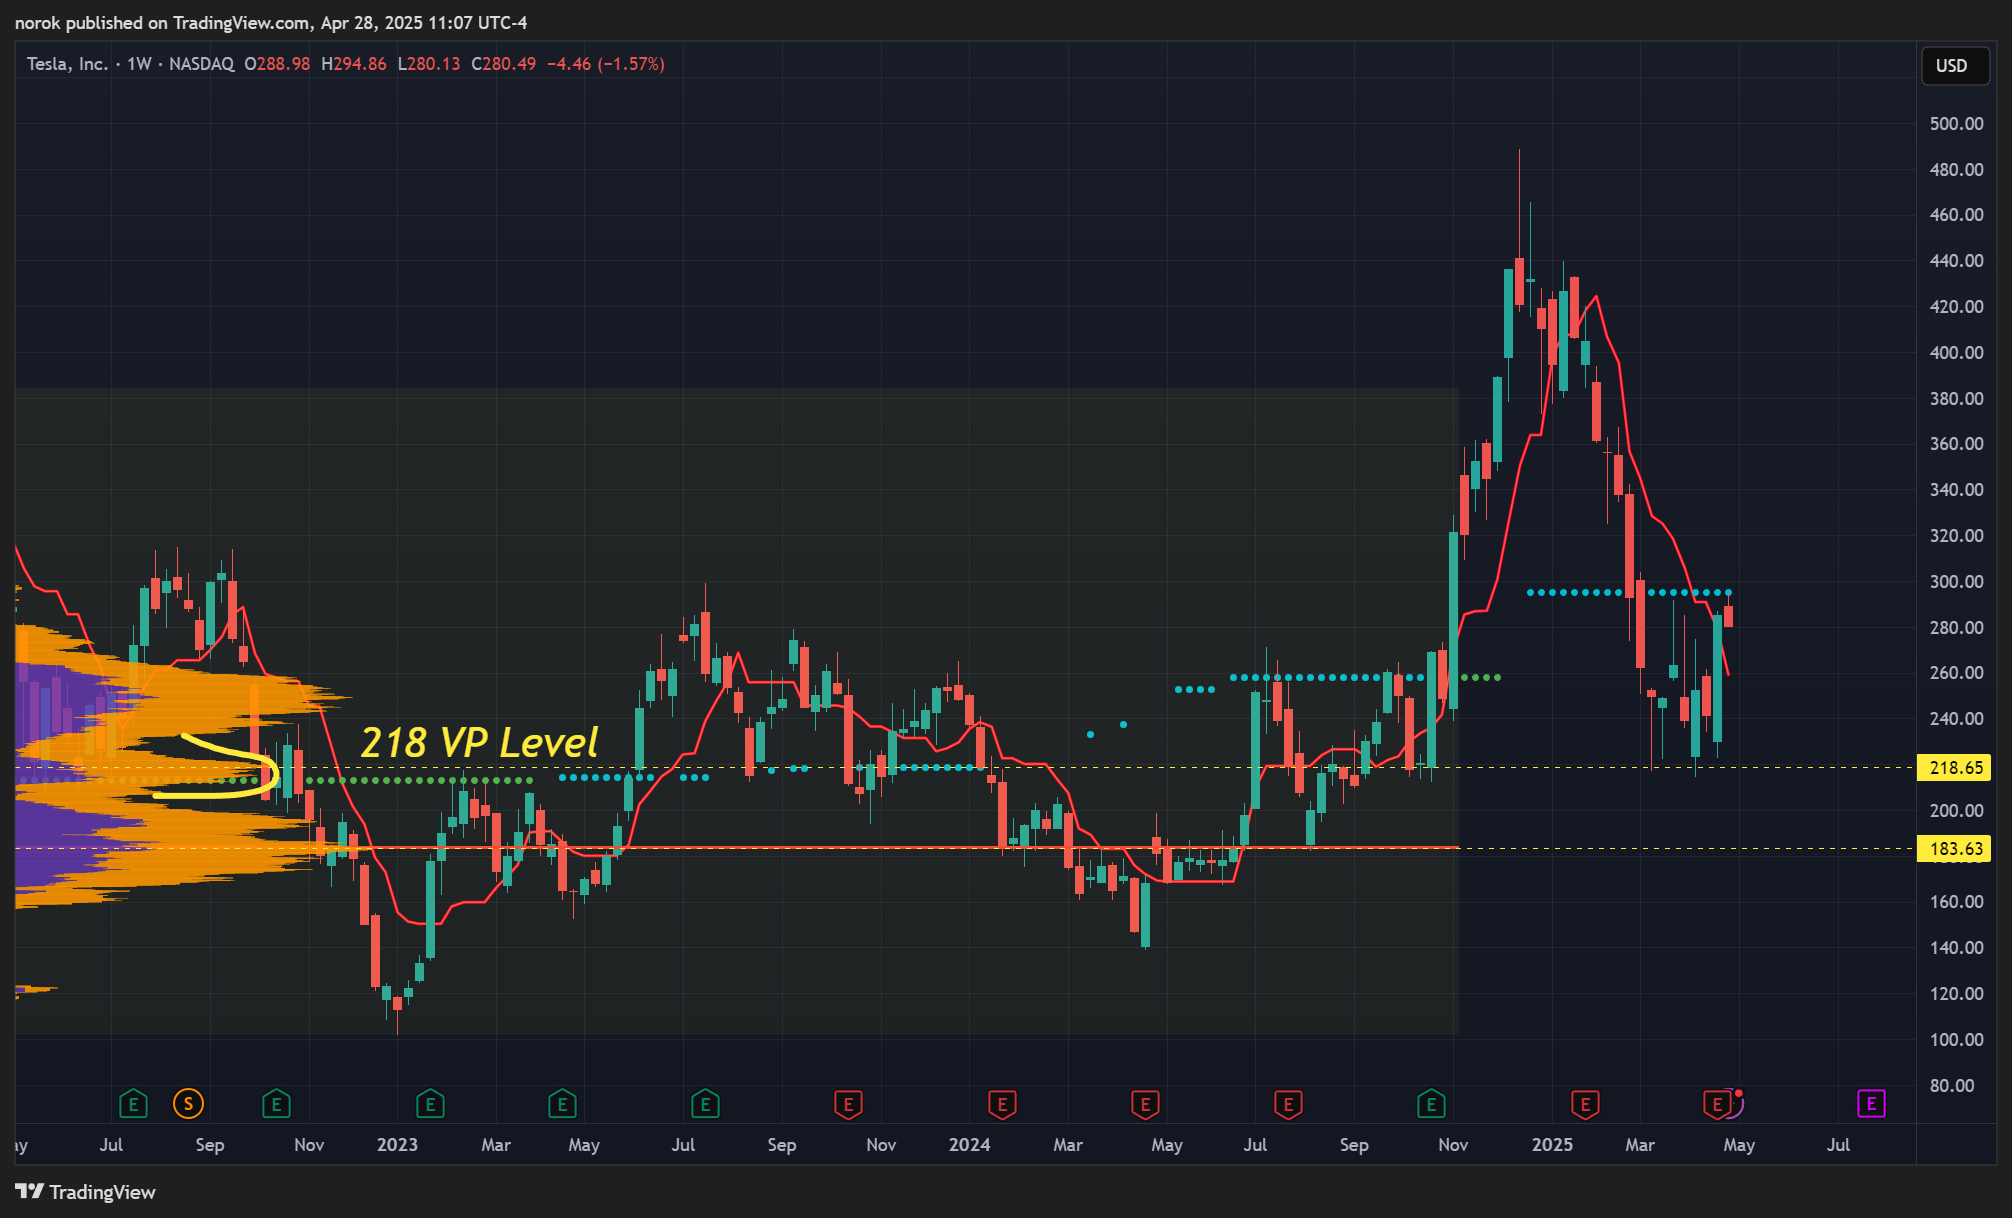2012x1218 pixels.
Task: Click the 260.00 price axis label
Action: click(1956, 673)
